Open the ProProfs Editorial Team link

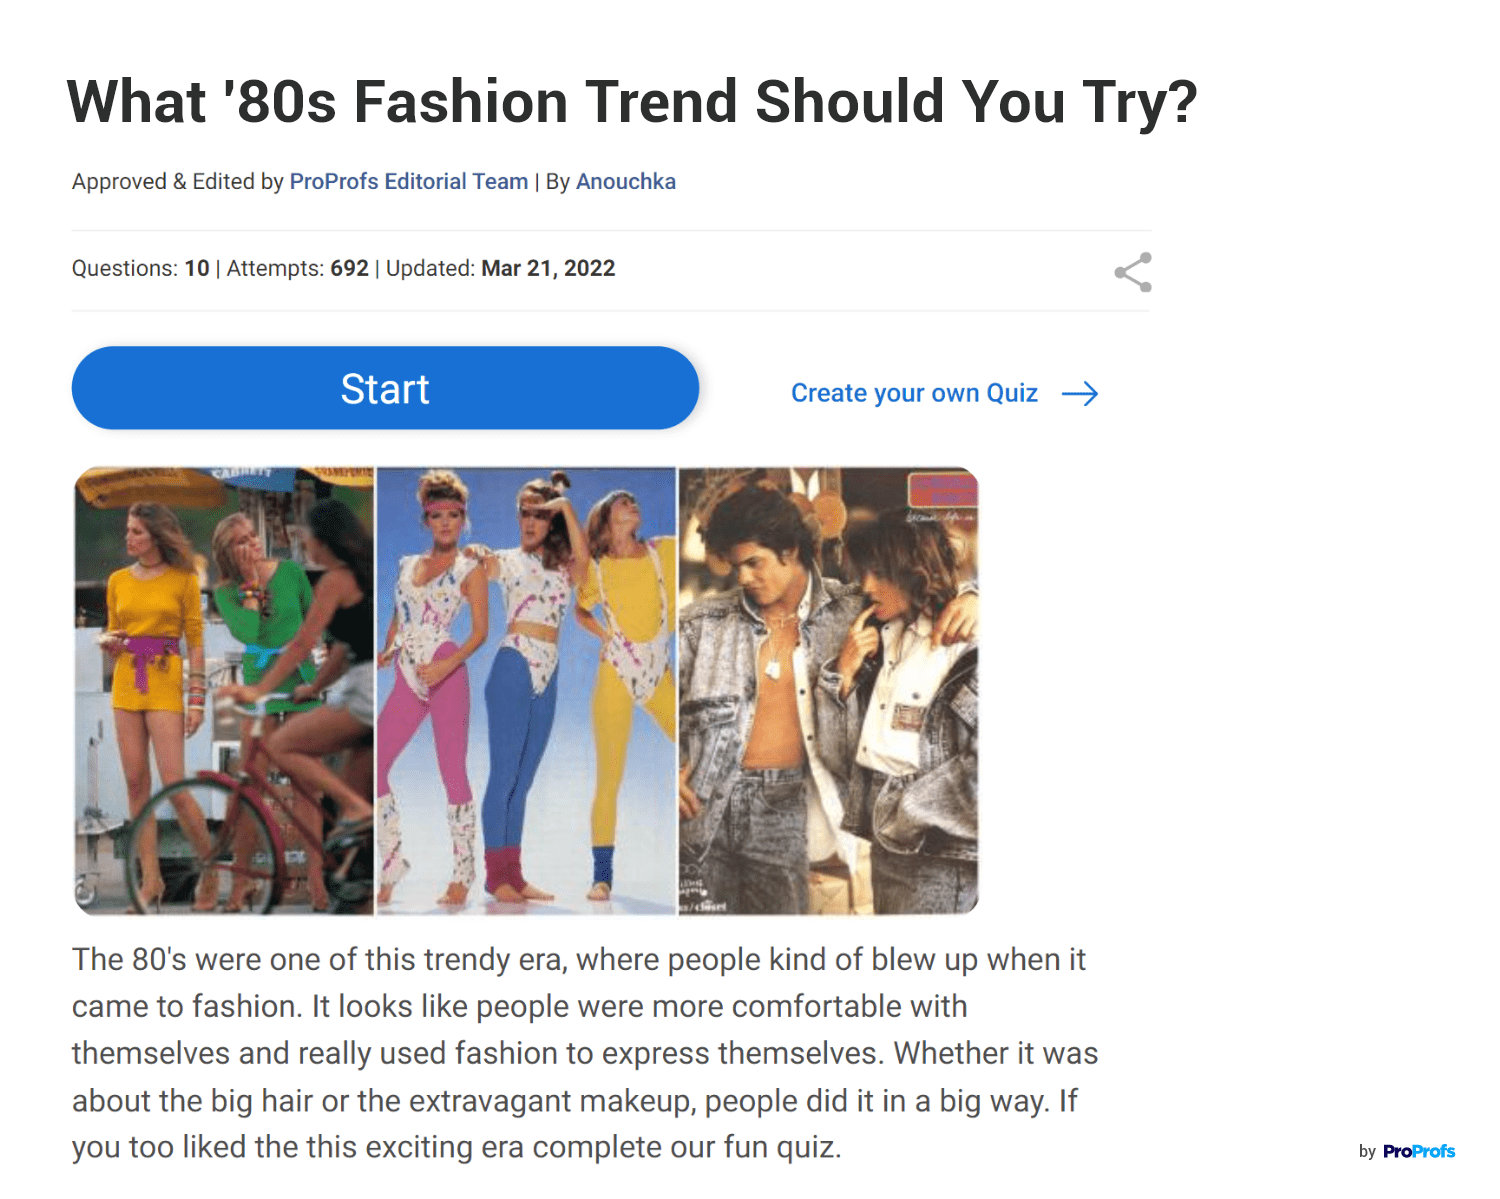point(408,181)
